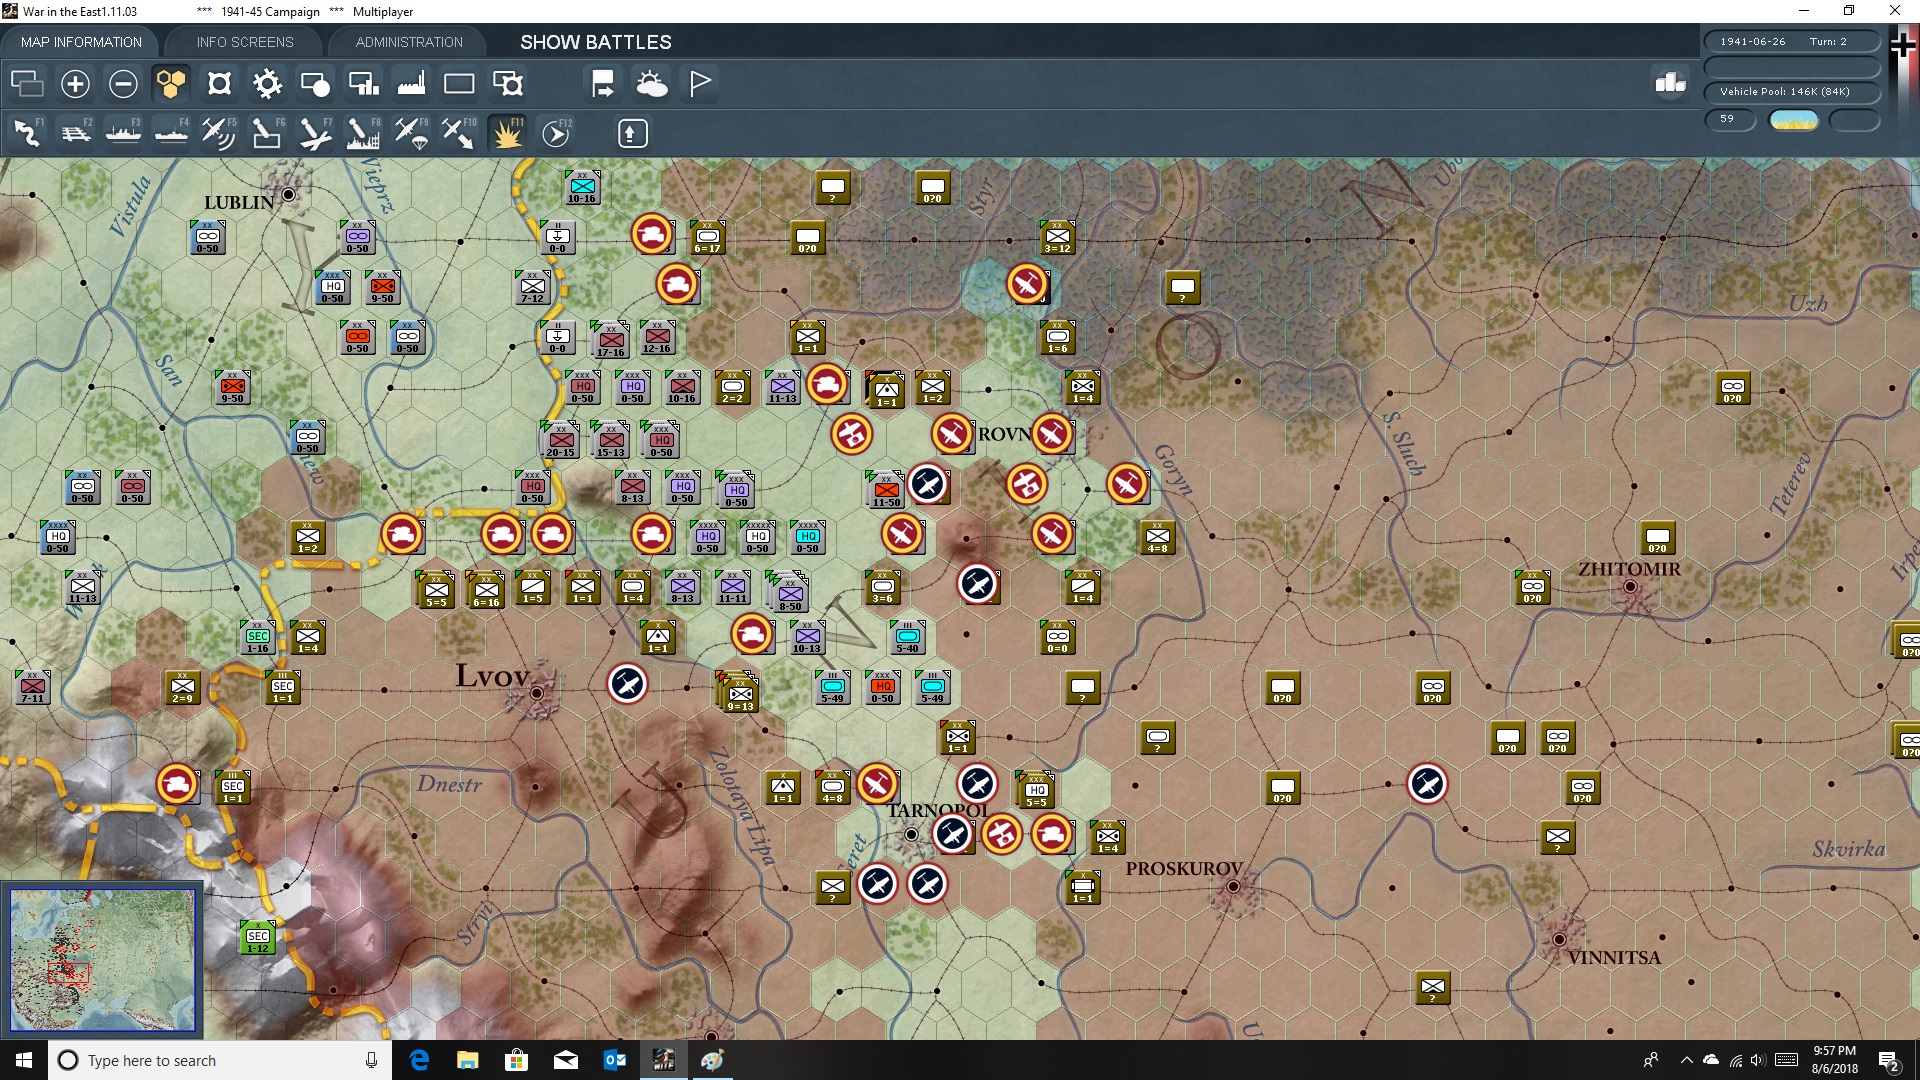The image size is (1920, 1080).
Task: Click the square fort-shaped toolbar icon
Action: pyautogui.click(x=219, y=83)
